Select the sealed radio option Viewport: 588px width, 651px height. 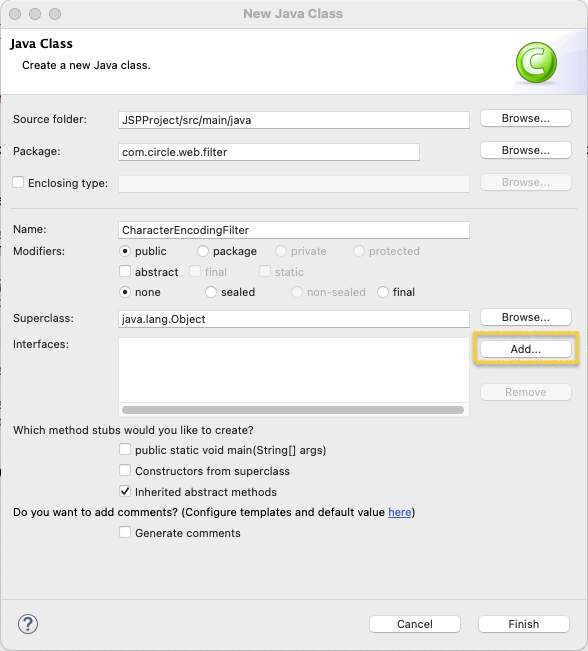[x=211, y=292]
